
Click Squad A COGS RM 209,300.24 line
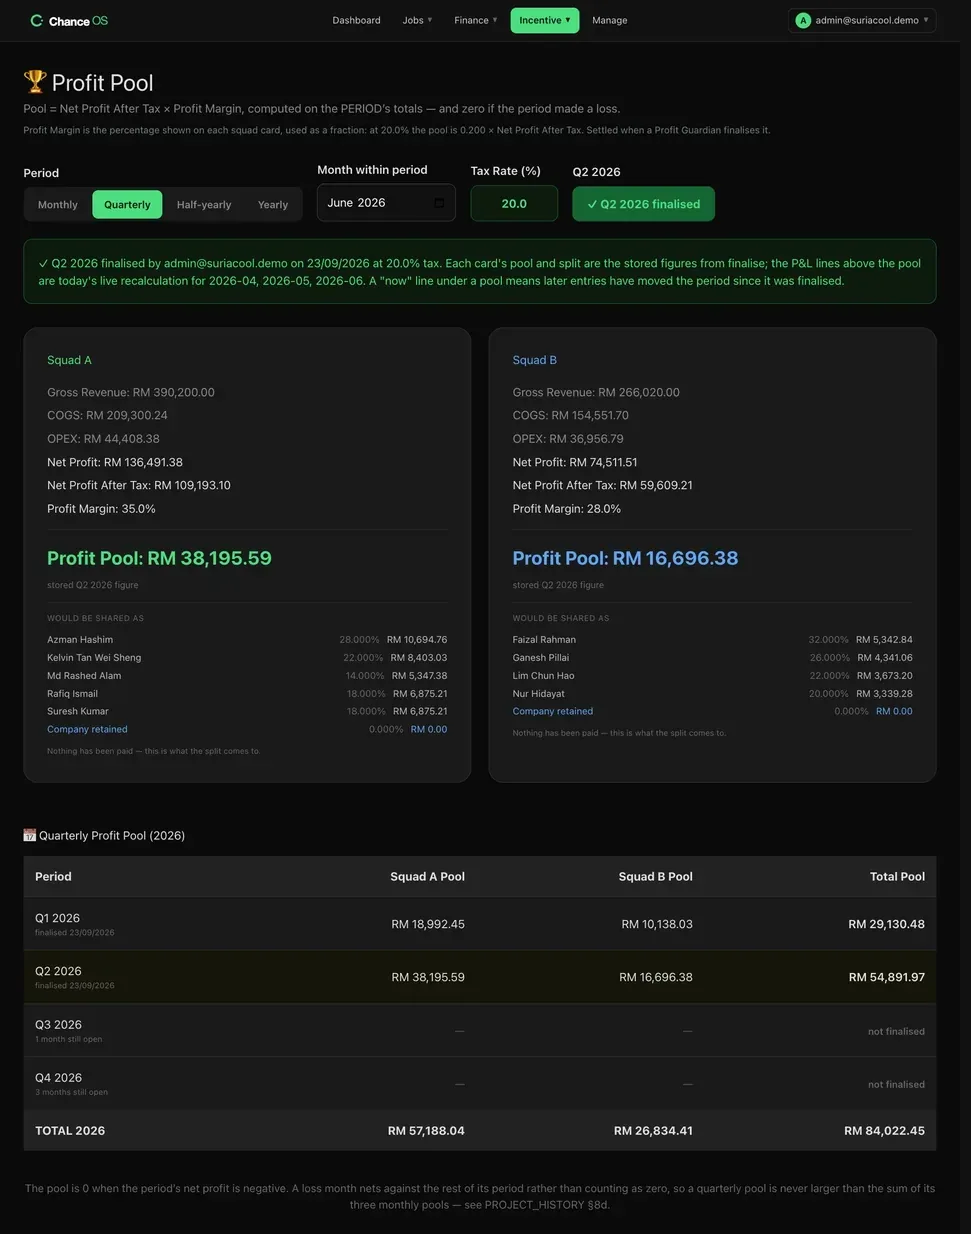point(107,415)
